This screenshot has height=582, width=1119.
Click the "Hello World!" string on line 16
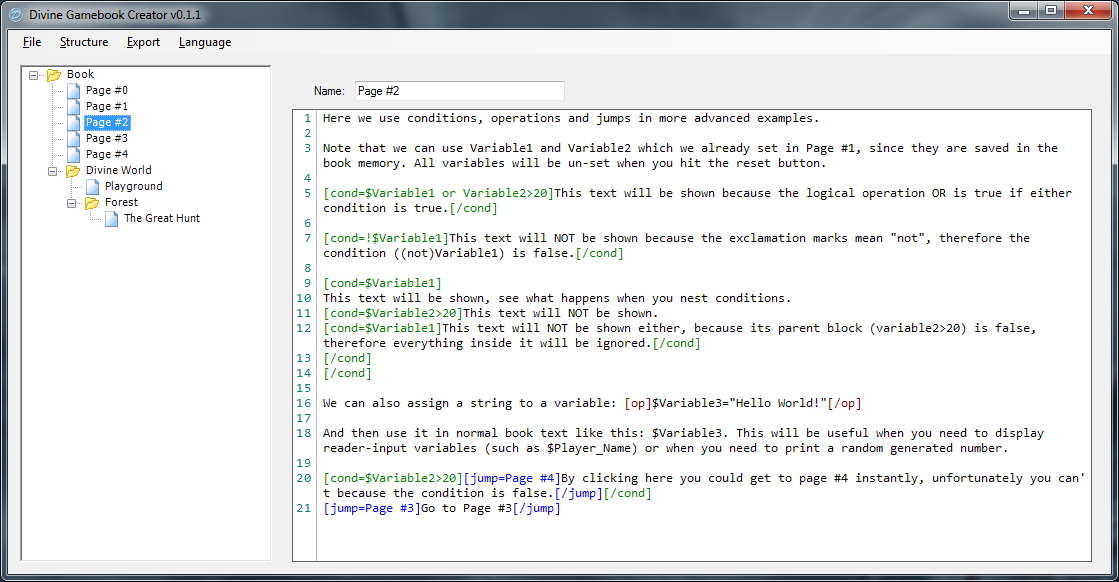[x=778, y=404]
